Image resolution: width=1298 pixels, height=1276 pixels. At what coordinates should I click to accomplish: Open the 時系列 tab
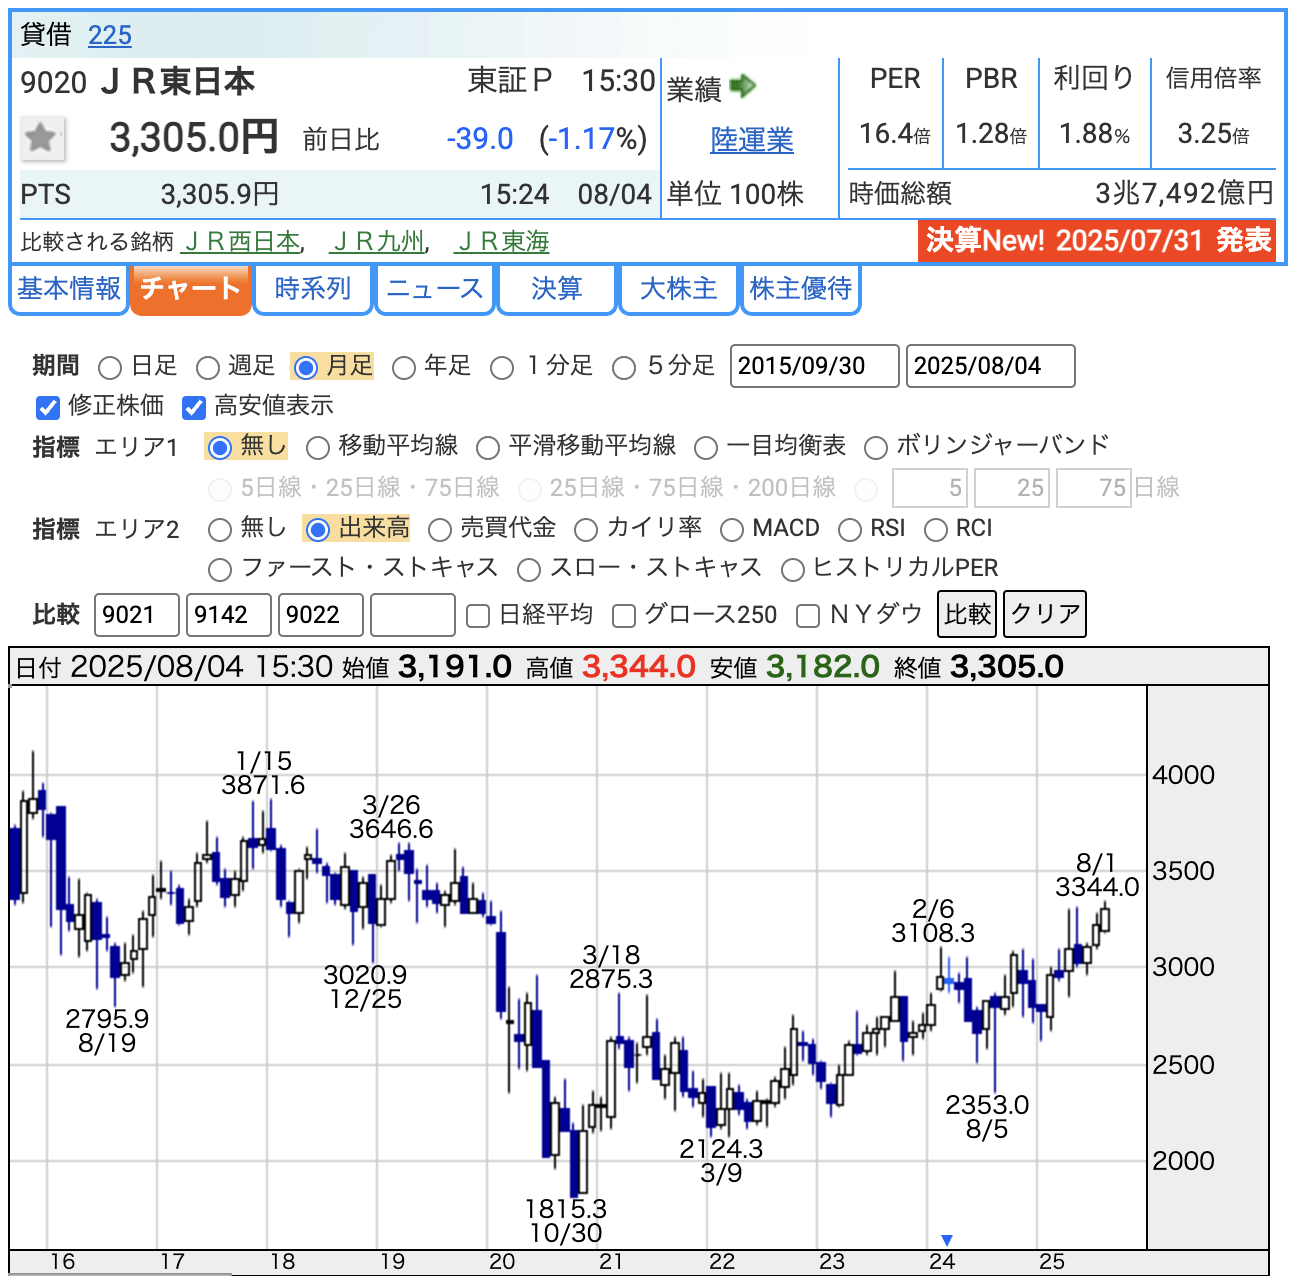pyautogui.click(x=313, y=288)
